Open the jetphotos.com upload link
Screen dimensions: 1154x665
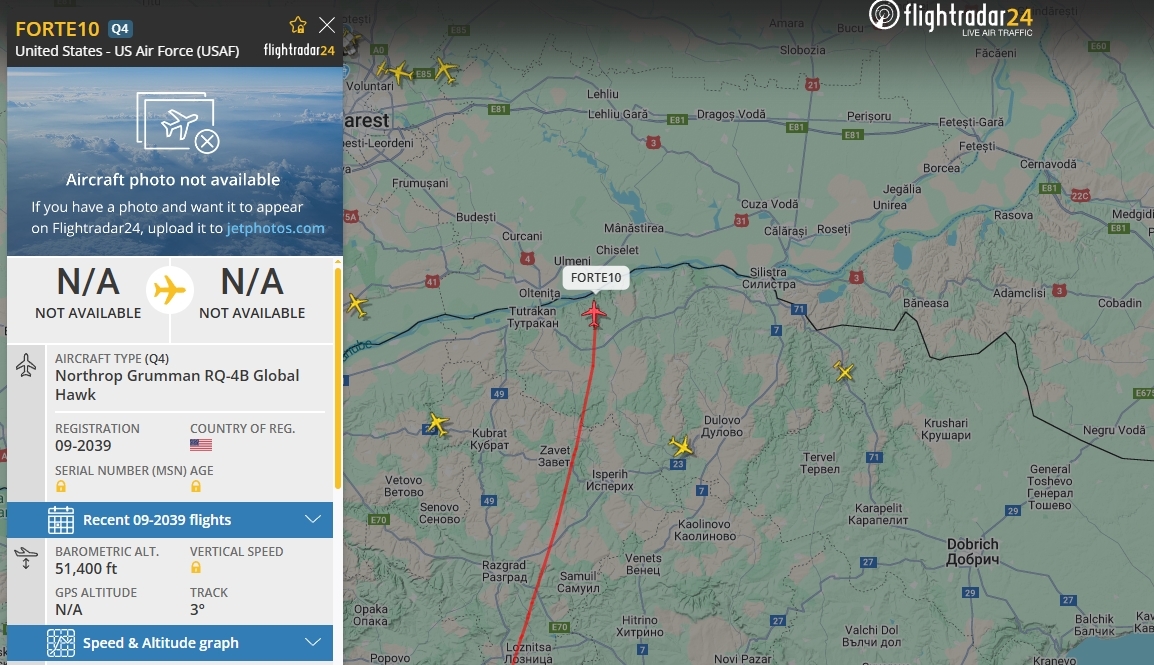[x=275, y=228]
